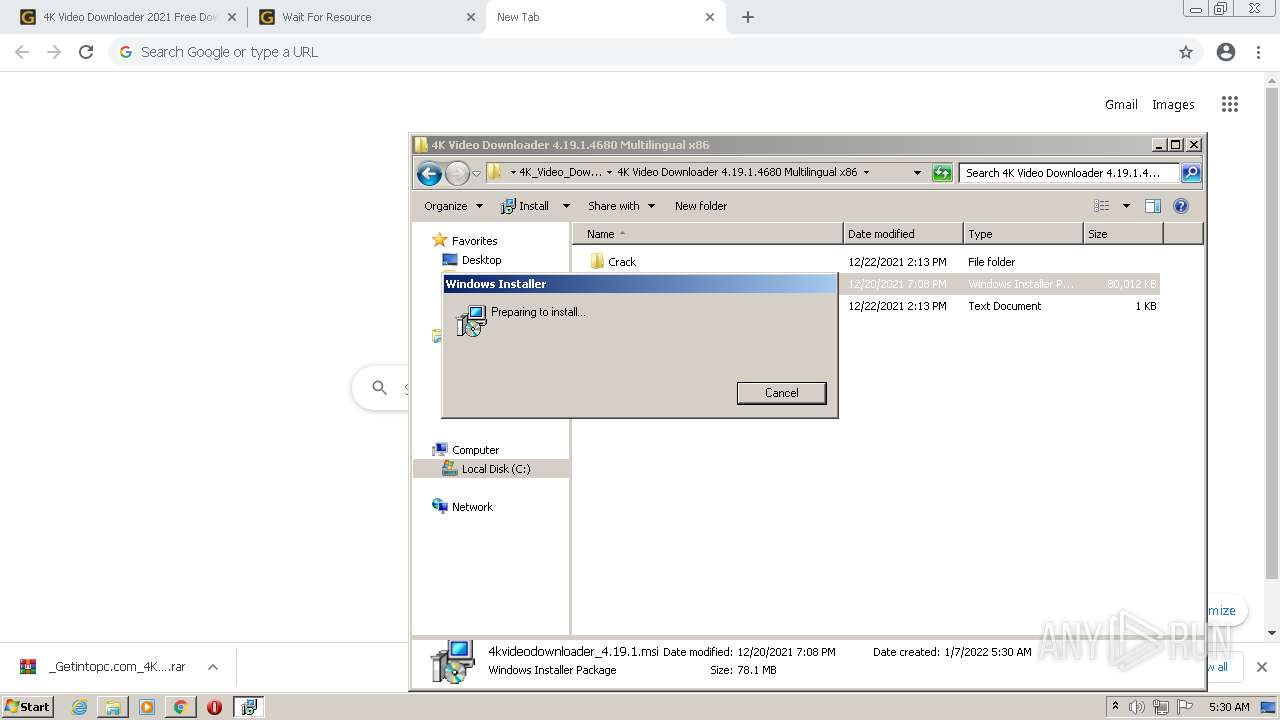
Task: Select Desktop in navigation pane
Action: (x=481, y=260)
